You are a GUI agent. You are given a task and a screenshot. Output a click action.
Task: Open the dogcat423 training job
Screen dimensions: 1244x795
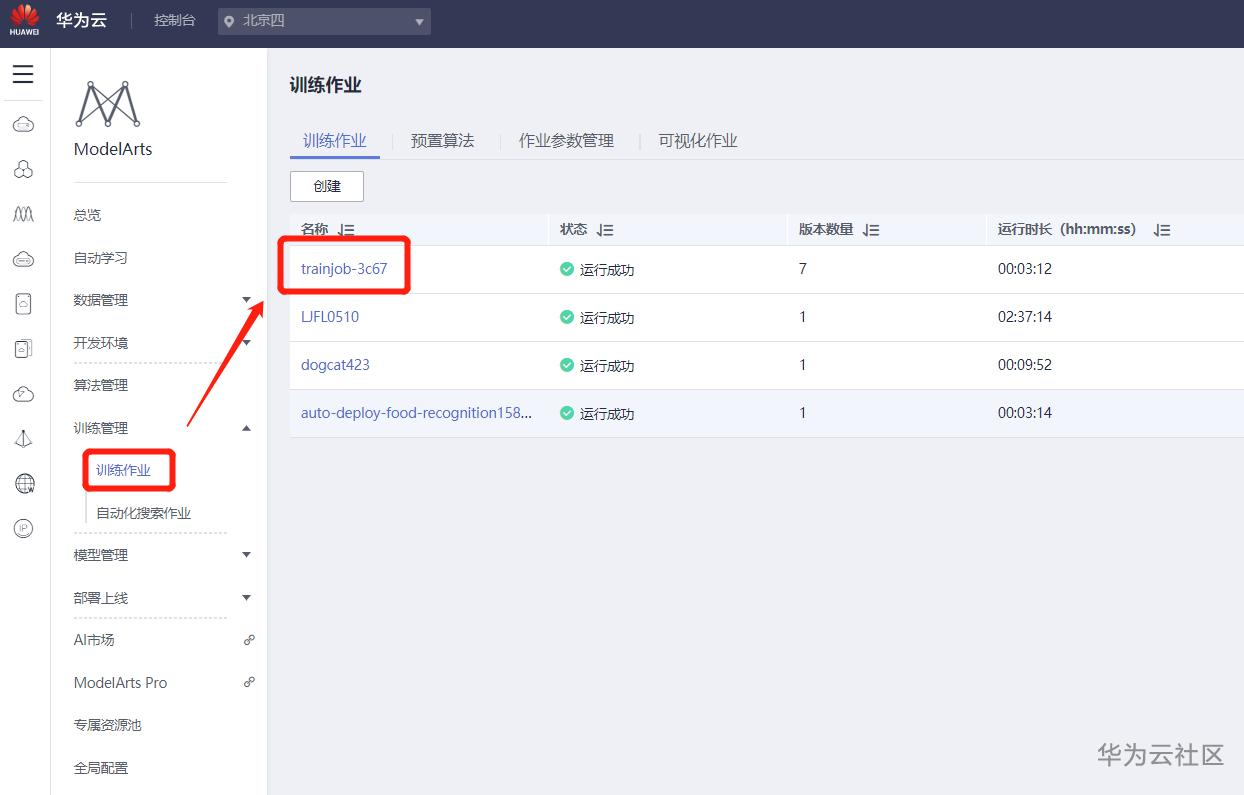pyautogui.click(x=335, y=365)
